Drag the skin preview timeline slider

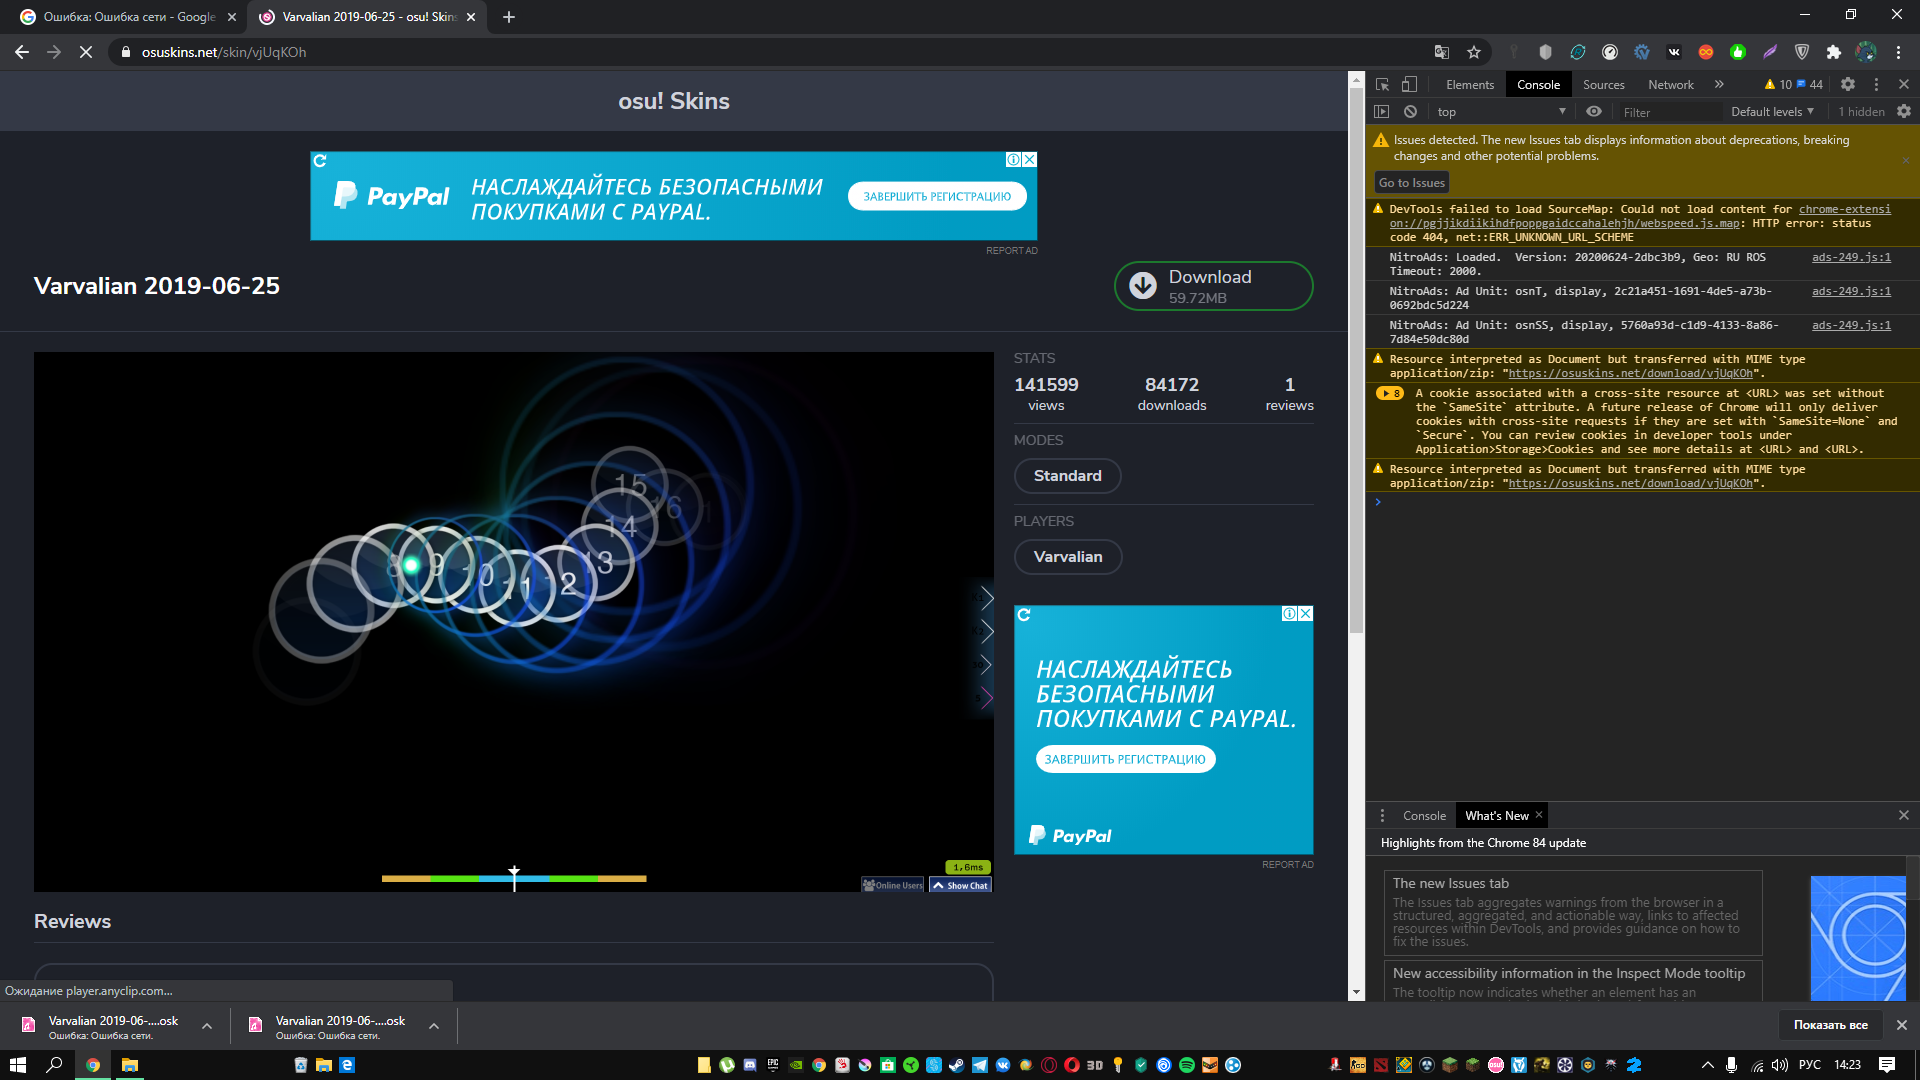[x=513, y=876]
